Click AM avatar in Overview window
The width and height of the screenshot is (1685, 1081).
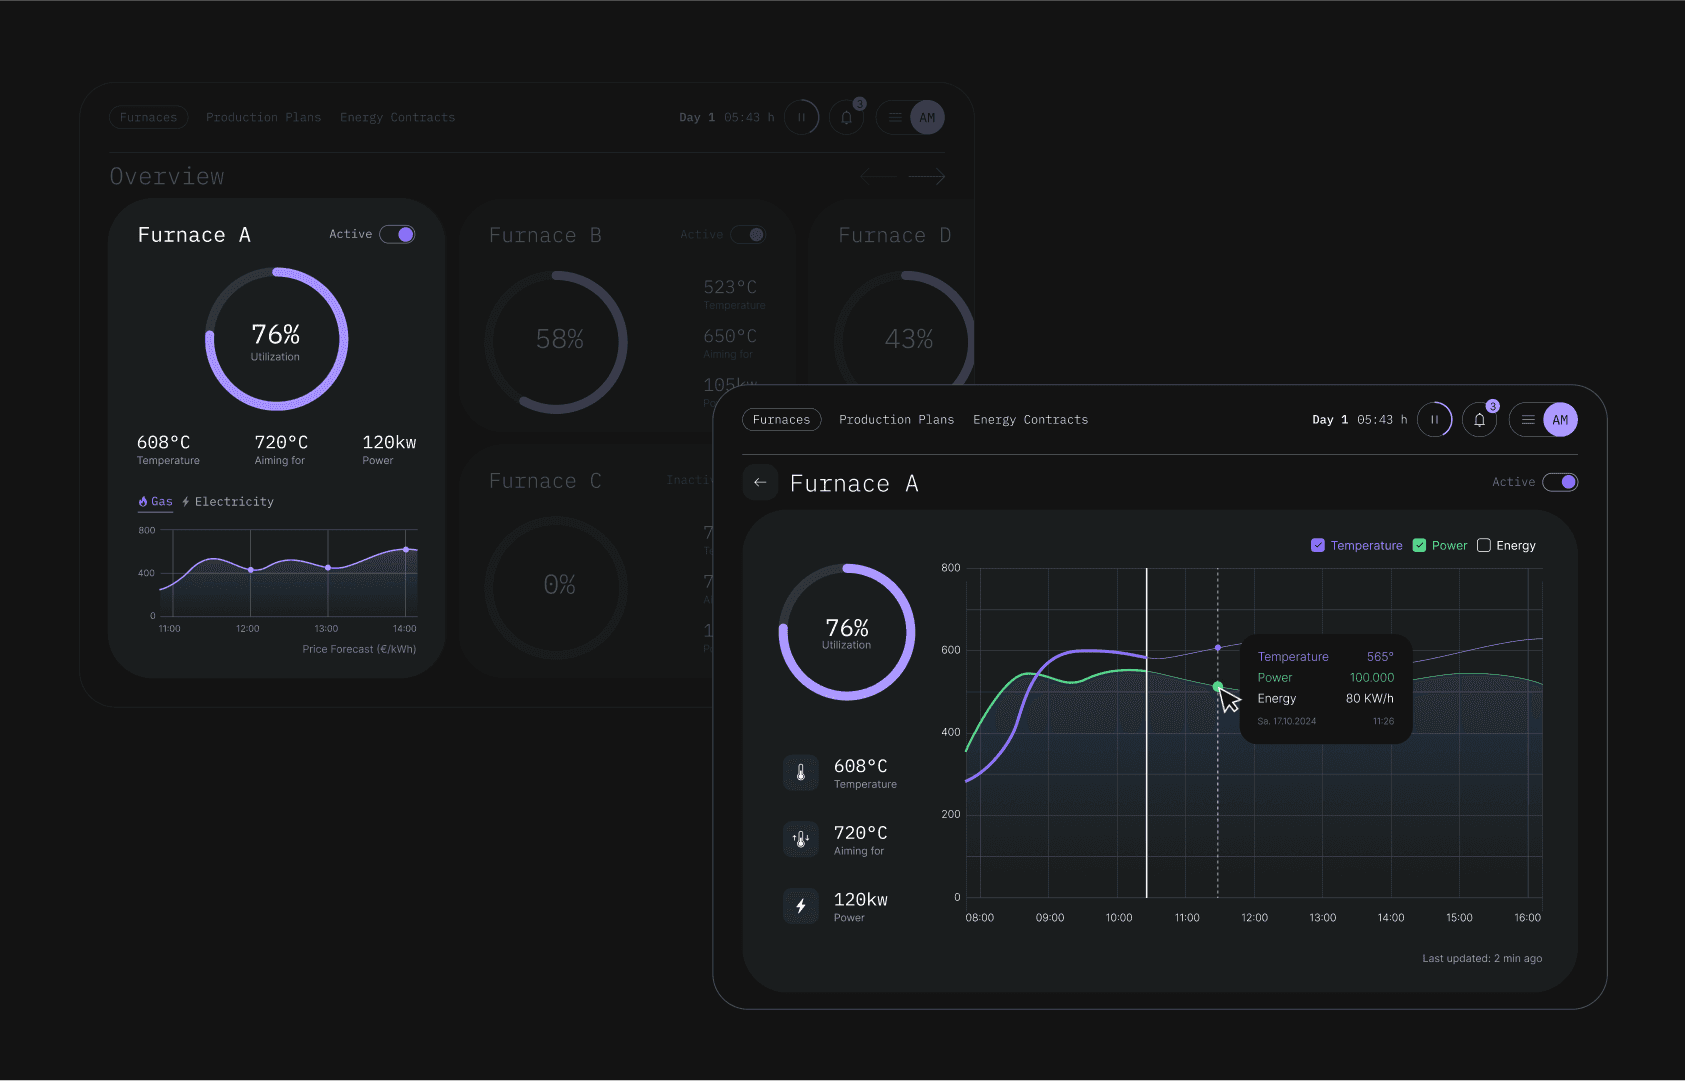point(927,117)
